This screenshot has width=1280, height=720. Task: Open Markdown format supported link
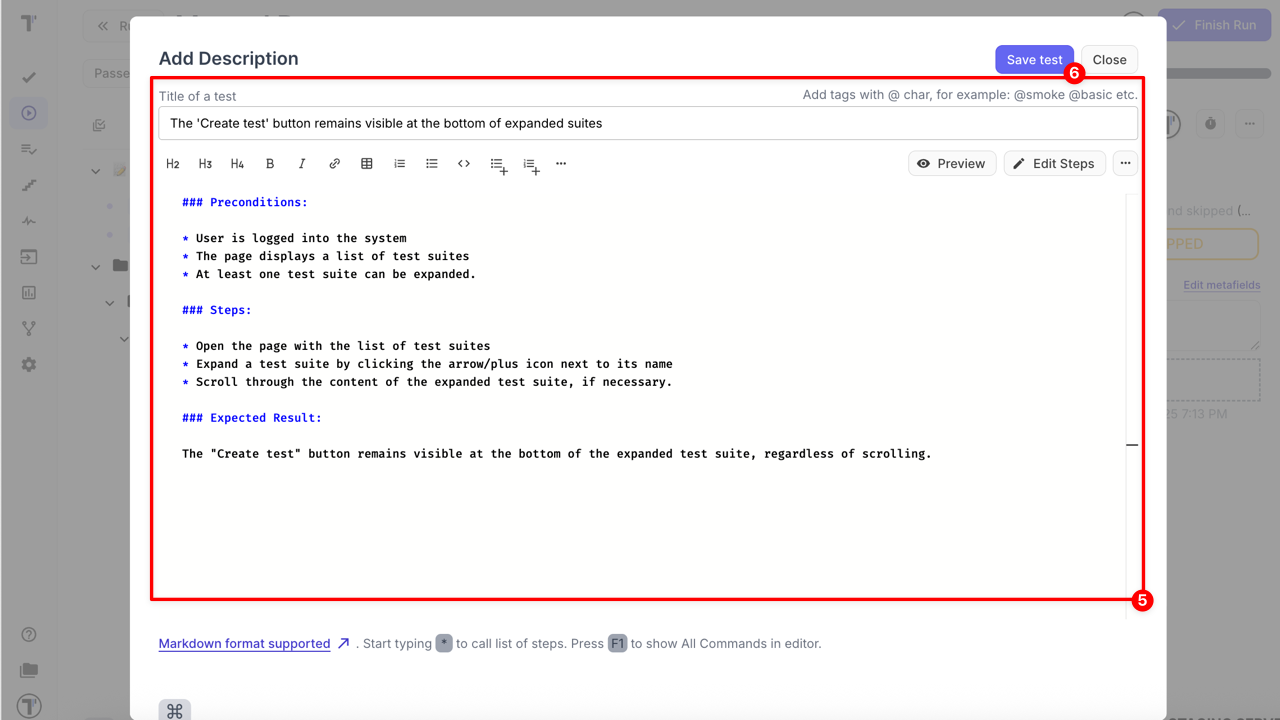point(244,644)
